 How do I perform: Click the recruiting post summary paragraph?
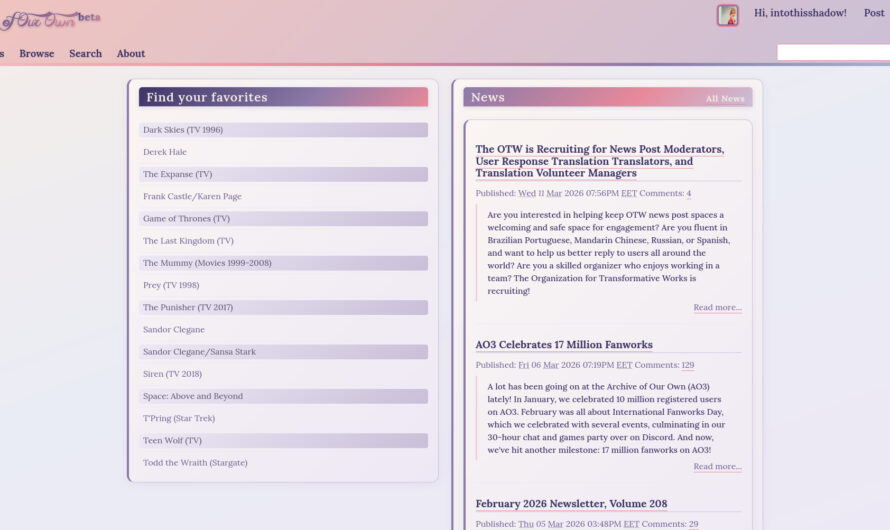(x=609, y=253)
